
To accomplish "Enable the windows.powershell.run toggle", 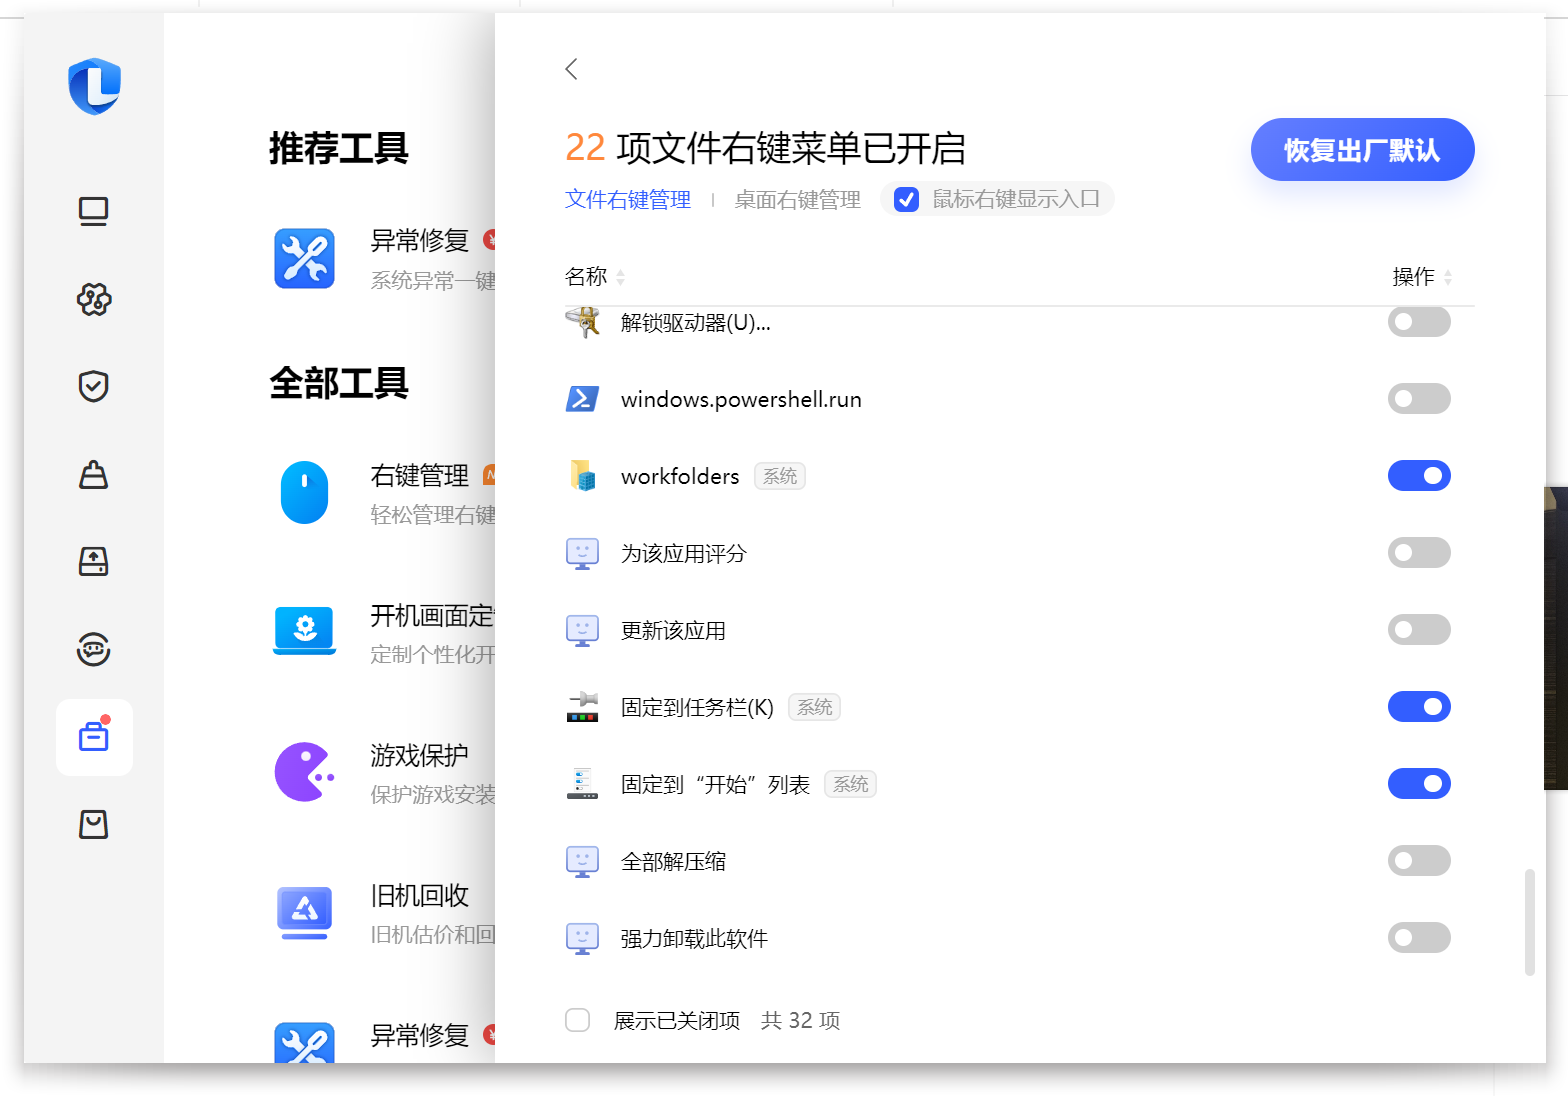I will pos(1418,399).
